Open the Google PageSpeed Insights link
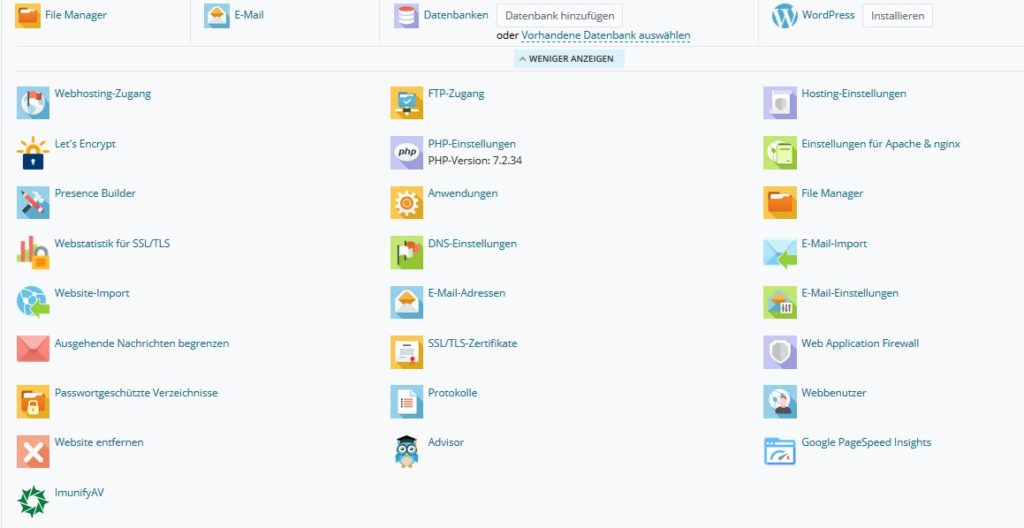 (867, 442)
